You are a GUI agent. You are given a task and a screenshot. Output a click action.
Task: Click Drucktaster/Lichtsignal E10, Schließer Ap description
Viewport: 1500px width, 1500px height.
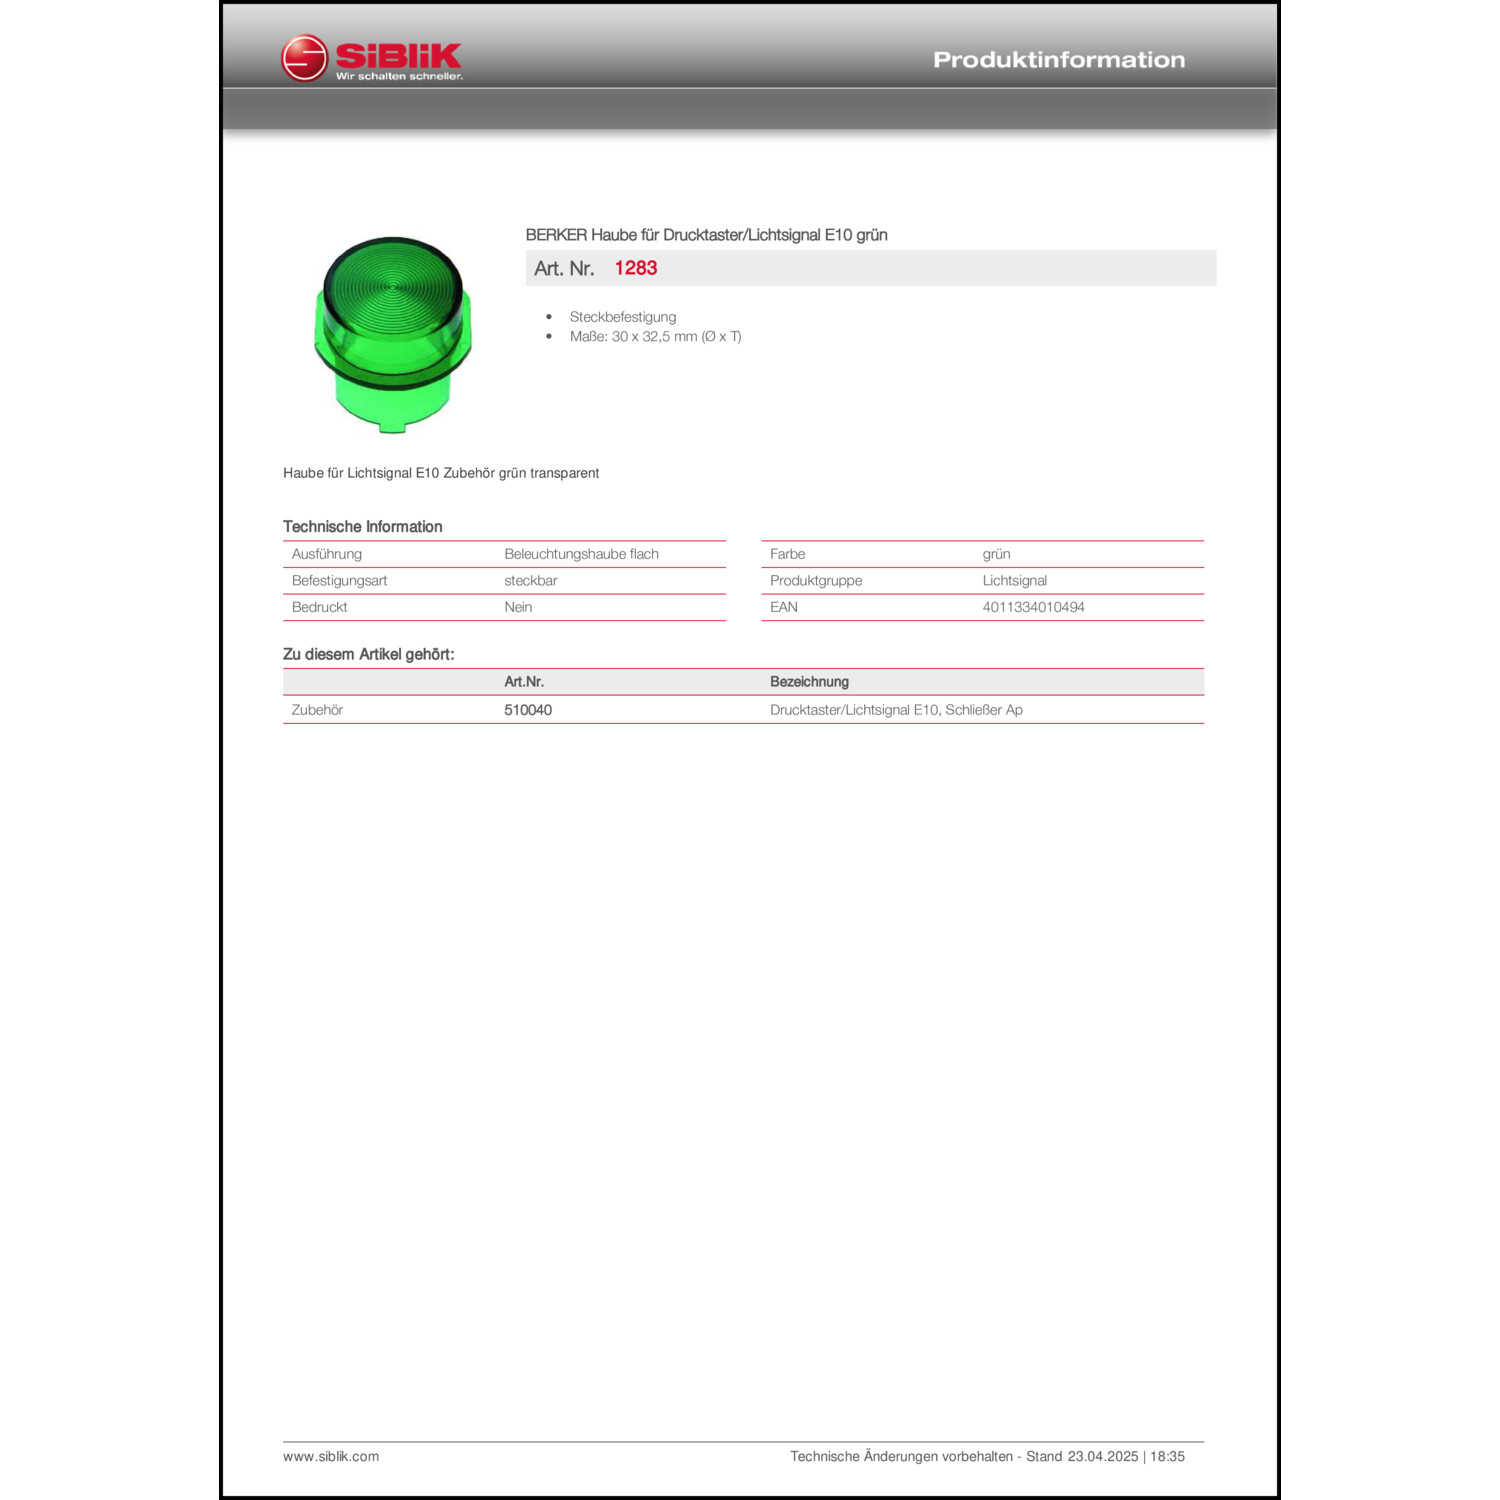click(x=896, y=710)
